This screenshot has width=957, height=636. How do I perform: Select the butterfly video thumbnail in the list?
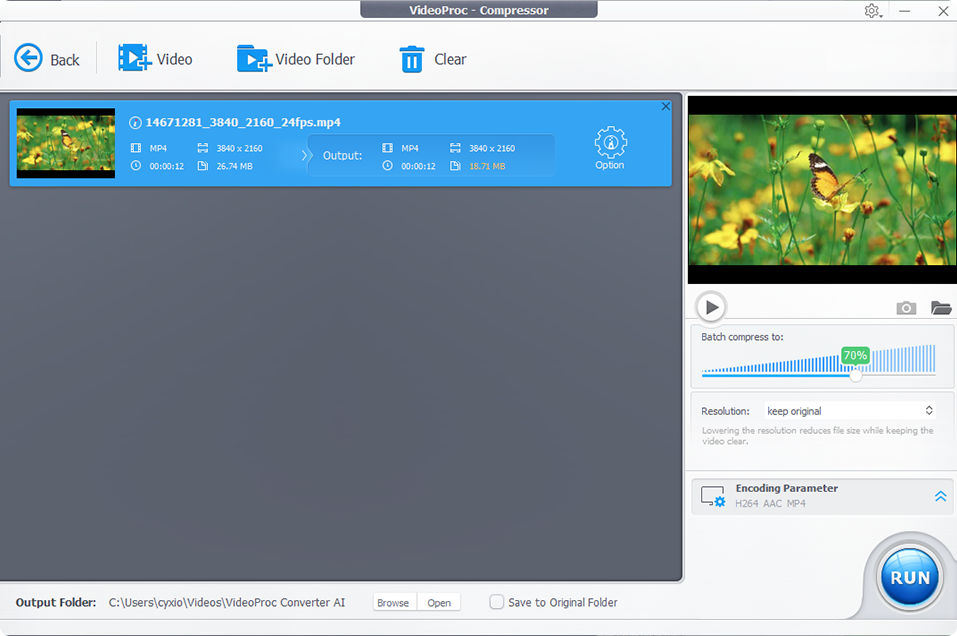click(66, 143)
